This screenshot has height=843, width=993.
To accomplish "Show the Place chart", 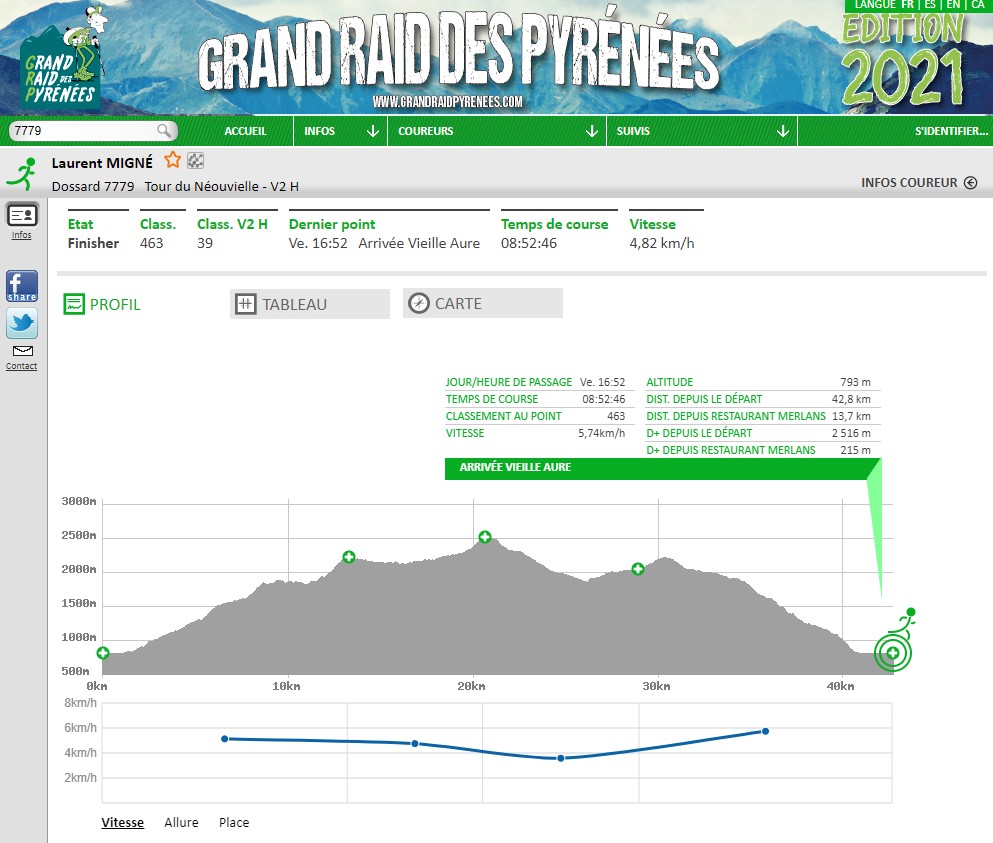I will (234, 822).
